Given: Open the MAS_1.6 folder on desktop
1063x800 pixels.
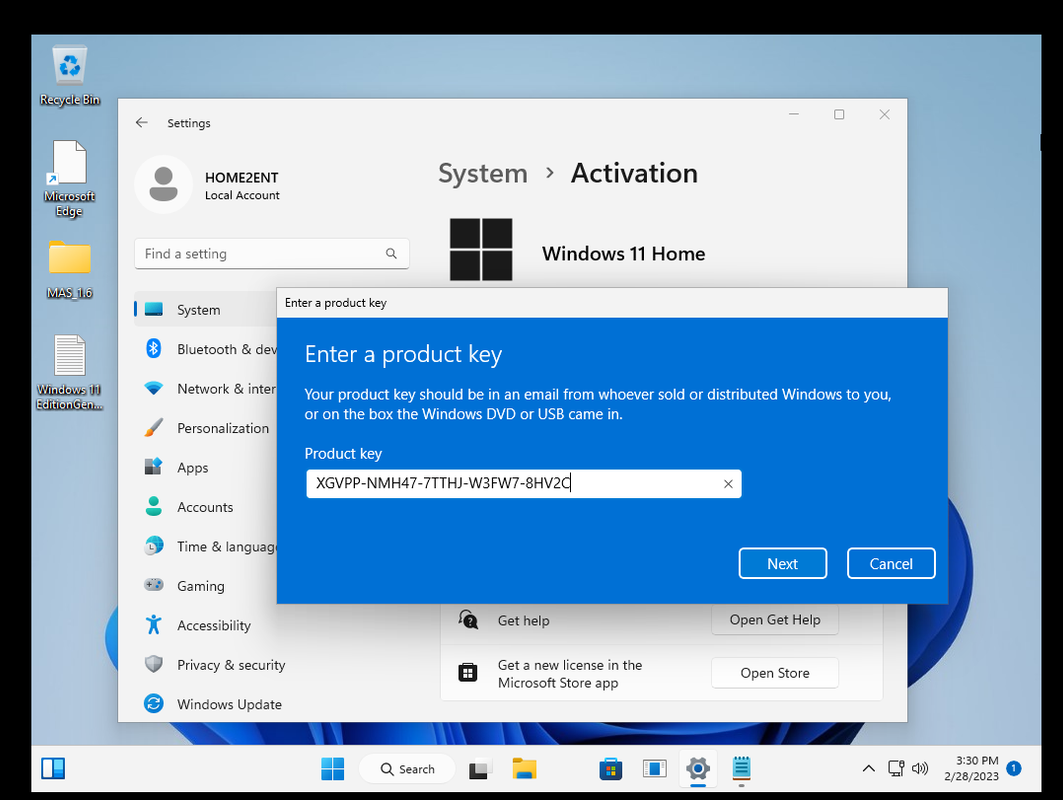Looking at the screenshot, I should coord(69,270).
